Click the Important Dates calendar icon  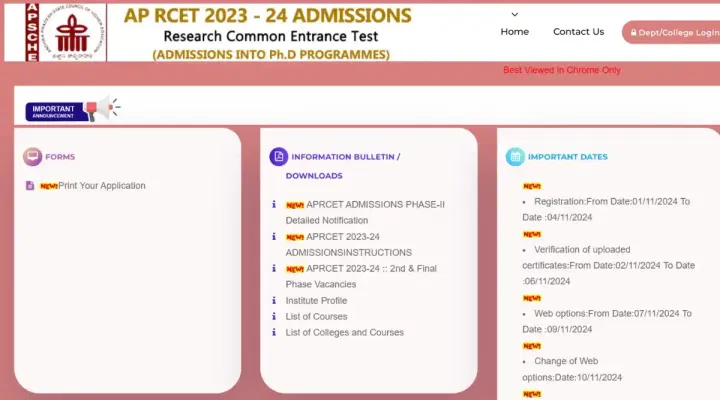click(x=515, y=157)
